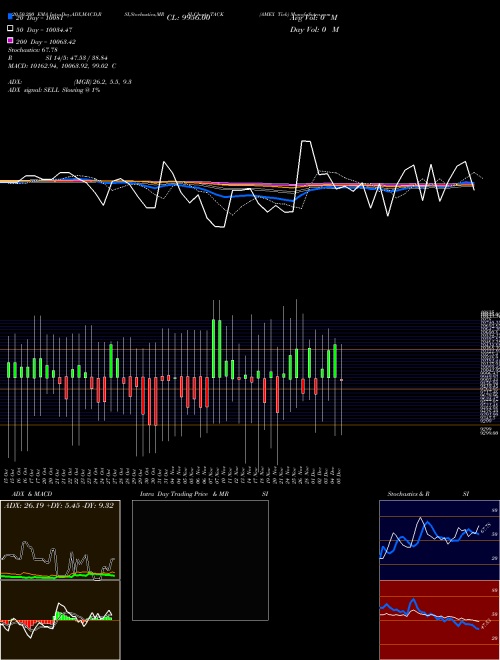Select the CL: 9956.00 closing value
The height and width of the screenshot is (660, 500).
[x=188, y=18]
